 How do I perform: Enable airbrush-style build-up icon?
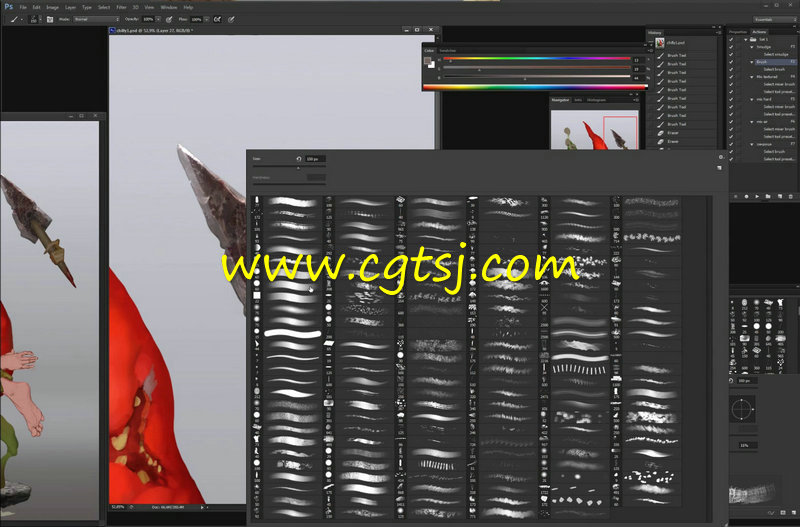pyautogui.click(x=217, y=19)
